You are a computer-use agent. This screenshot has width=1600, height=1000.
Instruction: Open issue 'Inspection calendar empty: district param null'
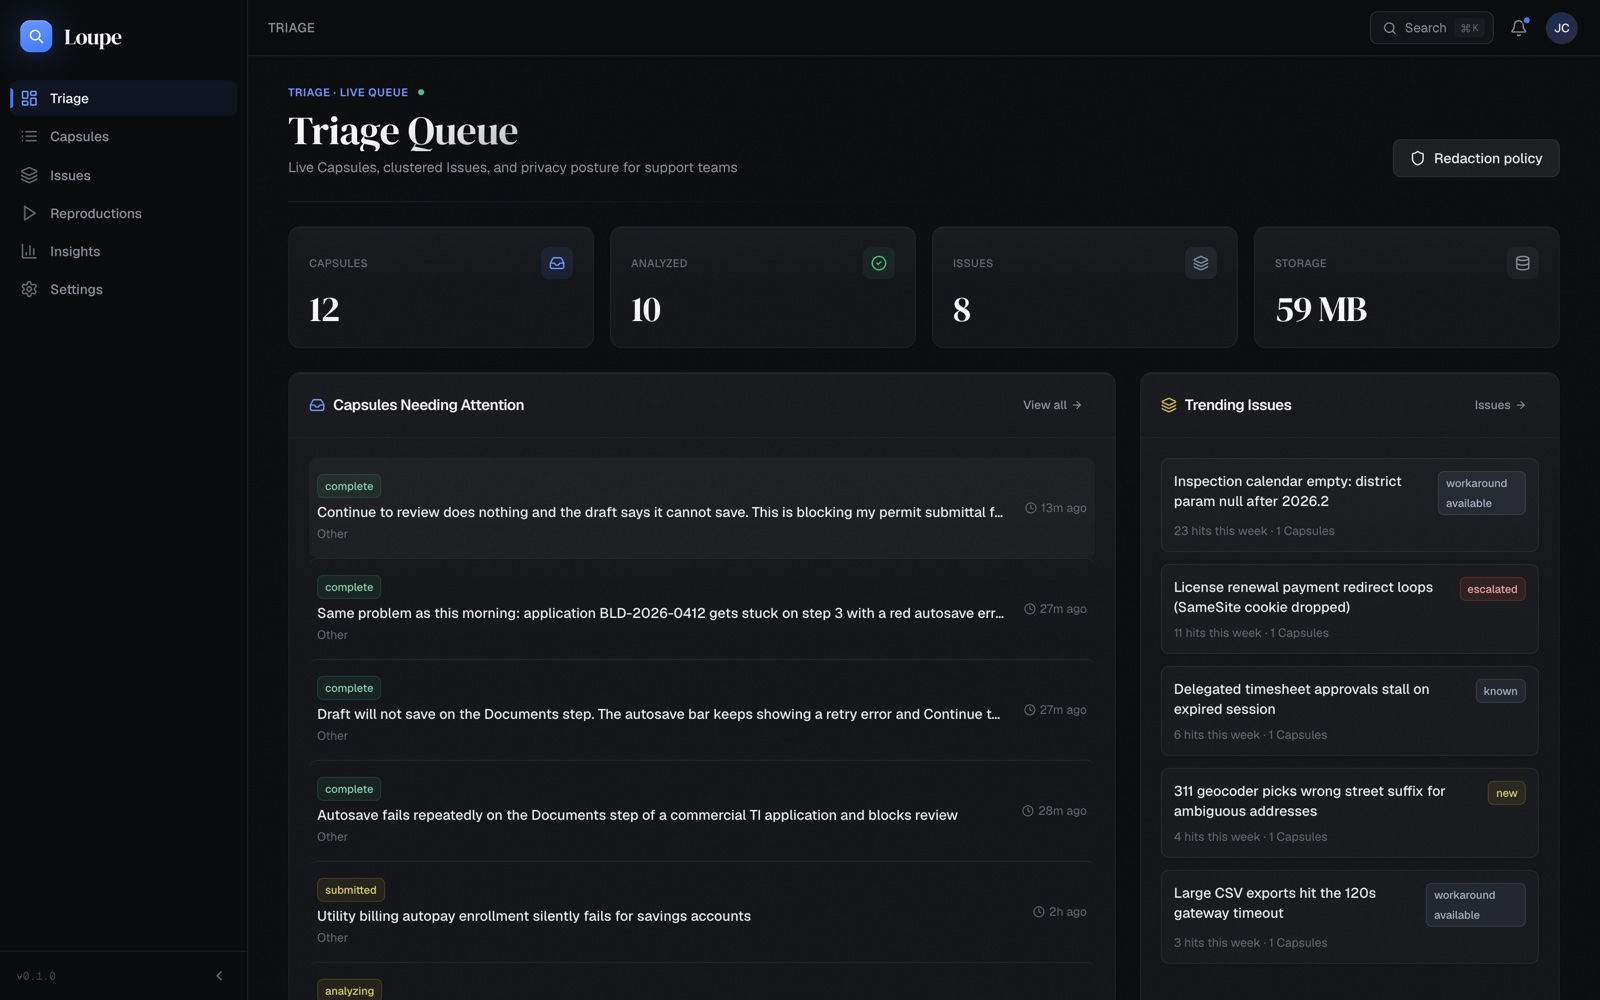[1349, 505]
